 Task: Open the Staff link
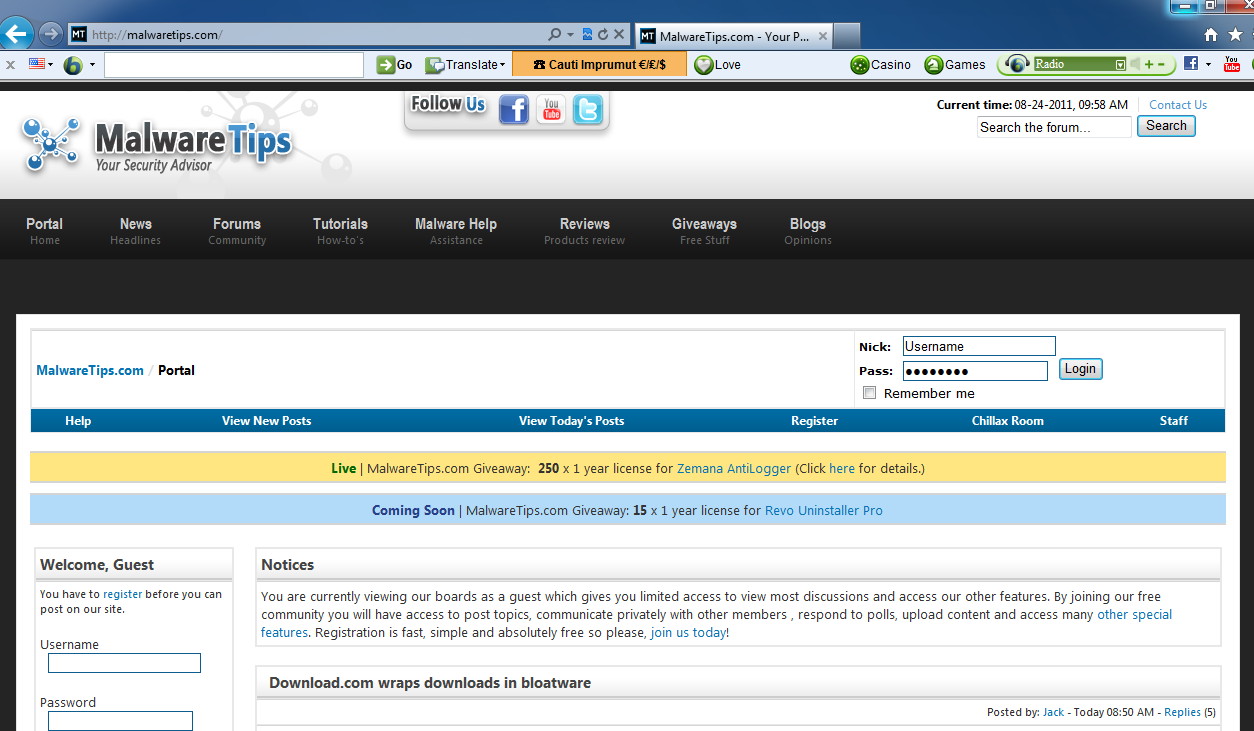1174,421
